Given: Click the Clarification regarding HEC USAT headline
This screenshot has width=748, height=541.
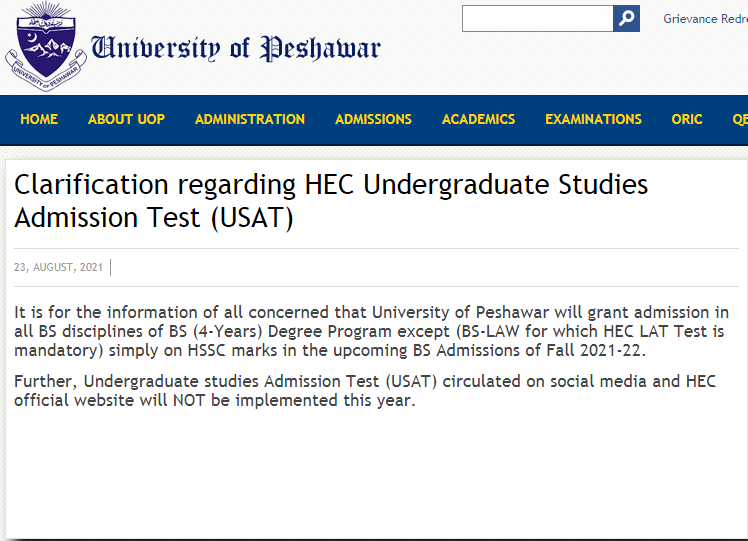Looking at the screenshot, I should [x=331, y=201].
